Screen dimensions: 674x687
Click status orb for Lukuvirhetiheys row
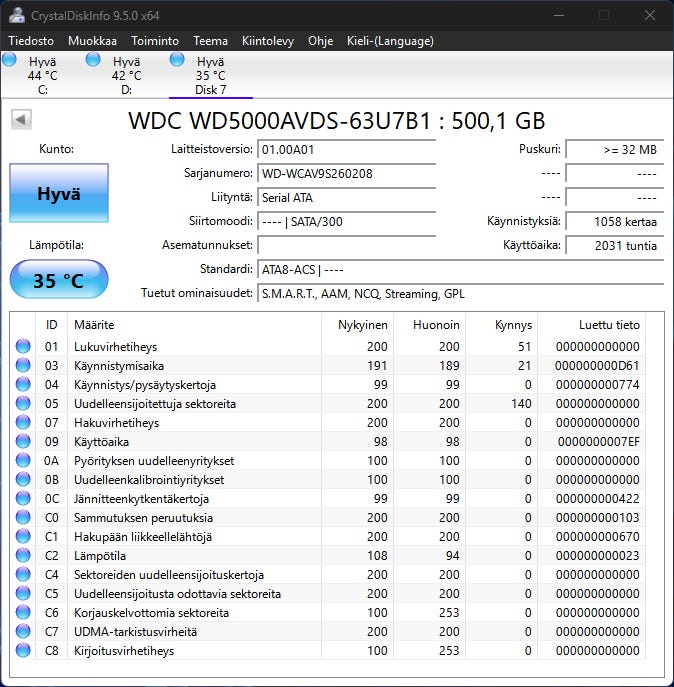pos(22,347)
